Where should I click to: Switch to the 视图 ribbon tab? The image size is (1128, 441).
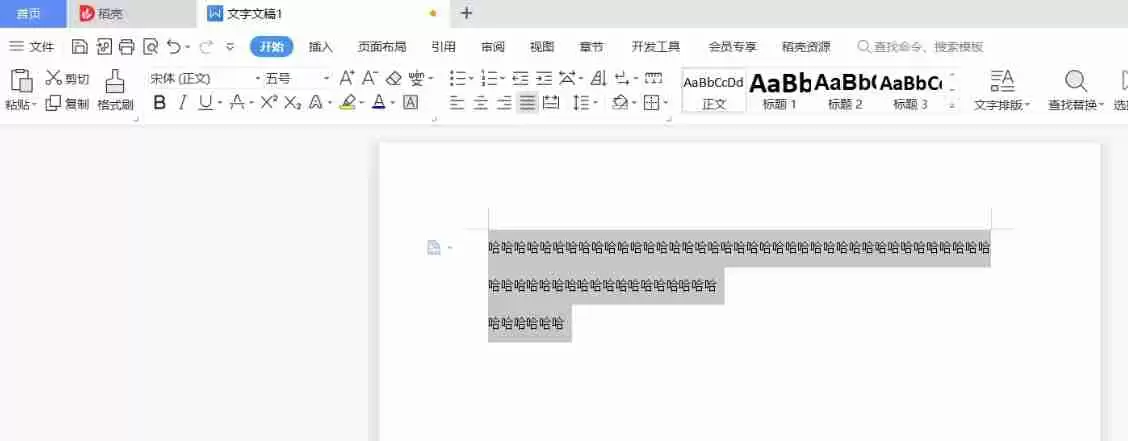[x=542, y=47]
